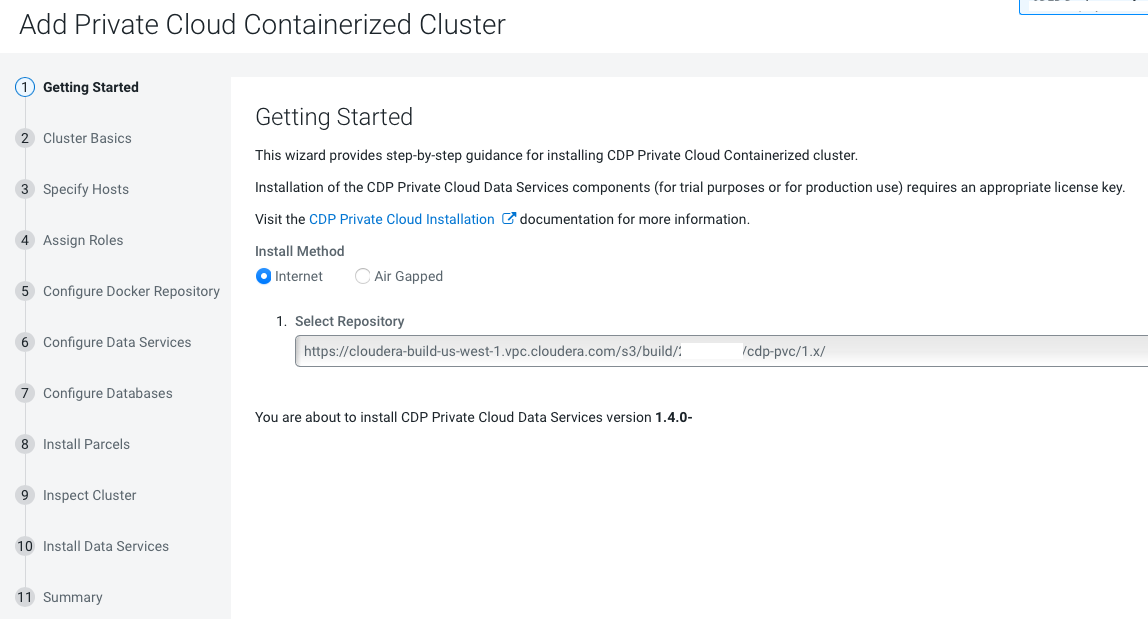Click the Getting Started step label
This screenshot has width=1148, height=619.
click(91, 87)
